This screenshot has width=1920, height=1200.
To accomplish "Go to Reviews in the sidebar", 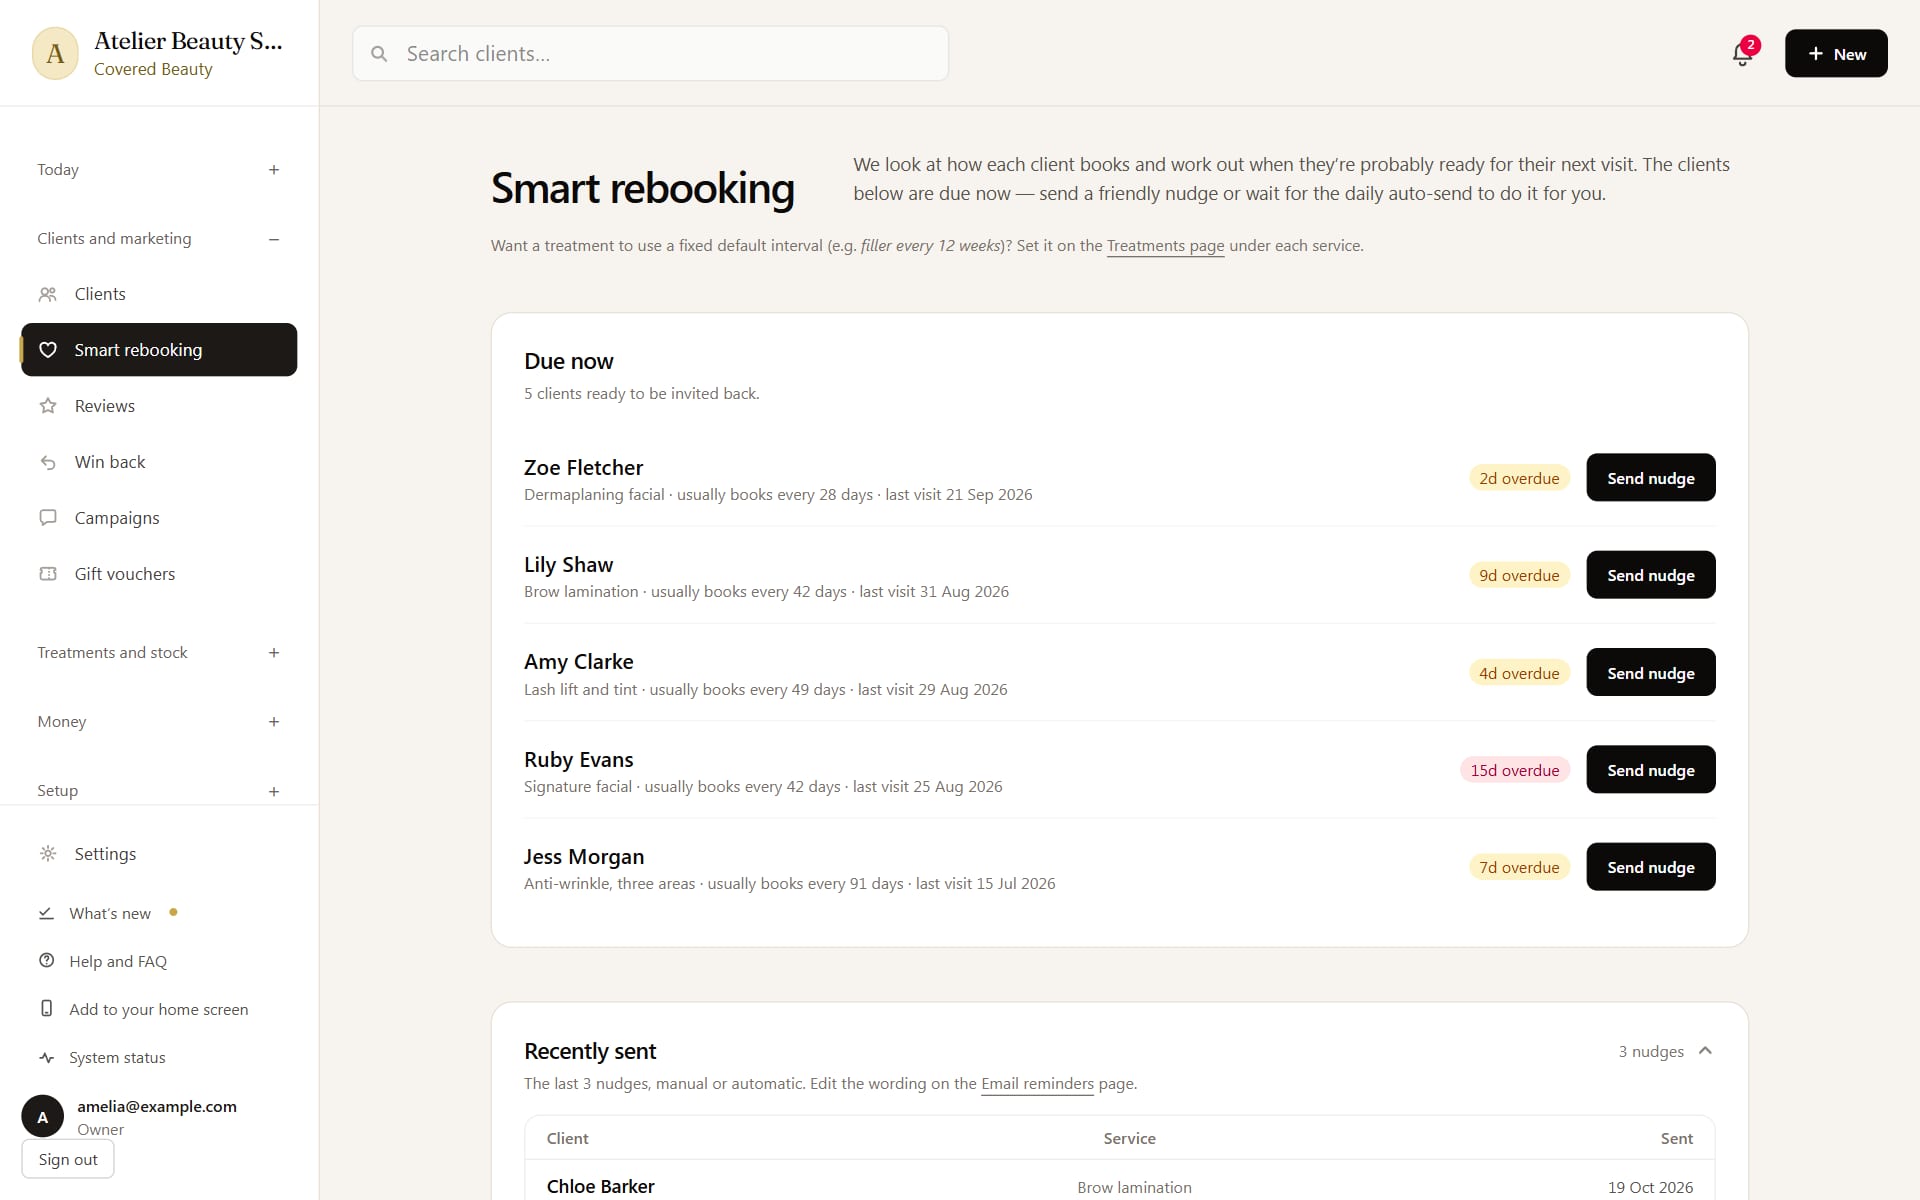I will (159, 406).
